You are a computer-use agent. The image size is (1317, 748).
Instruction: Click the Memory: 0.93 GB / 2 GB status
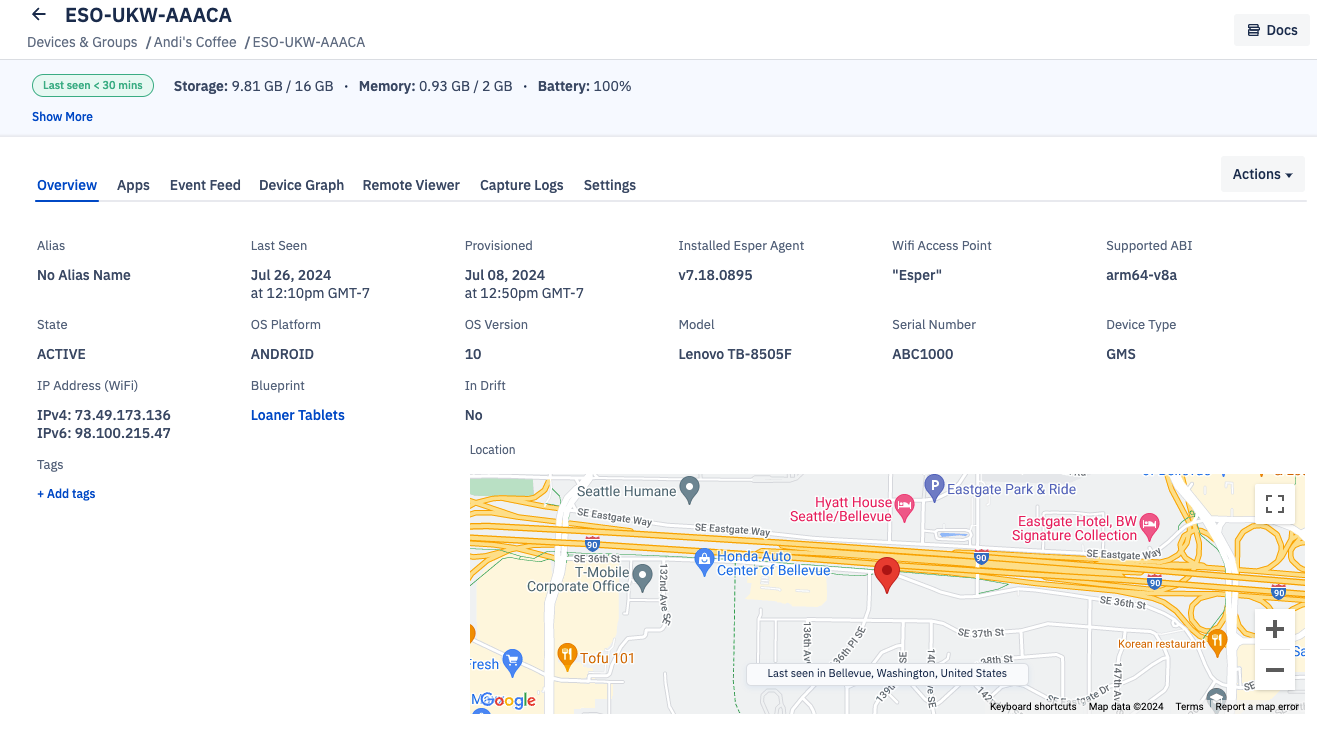(436, 86)
